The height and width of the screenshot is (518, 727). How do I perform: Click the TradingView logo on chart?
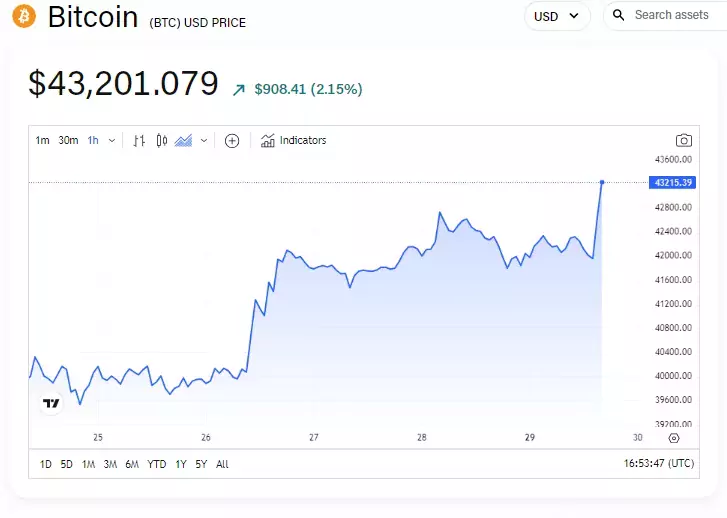pos(51,403)
